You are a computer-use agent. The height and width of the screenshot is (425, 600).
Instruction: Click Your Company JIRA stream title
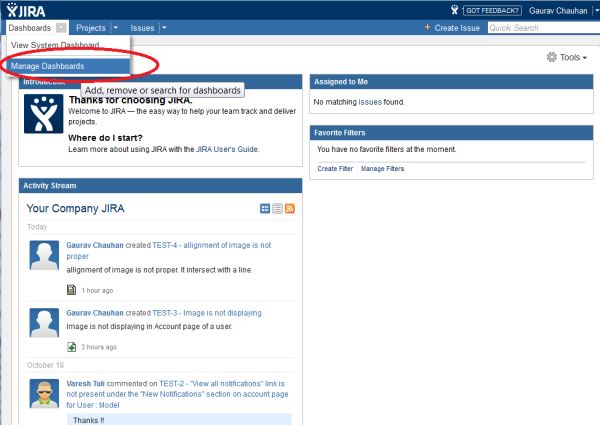point(75,208)
